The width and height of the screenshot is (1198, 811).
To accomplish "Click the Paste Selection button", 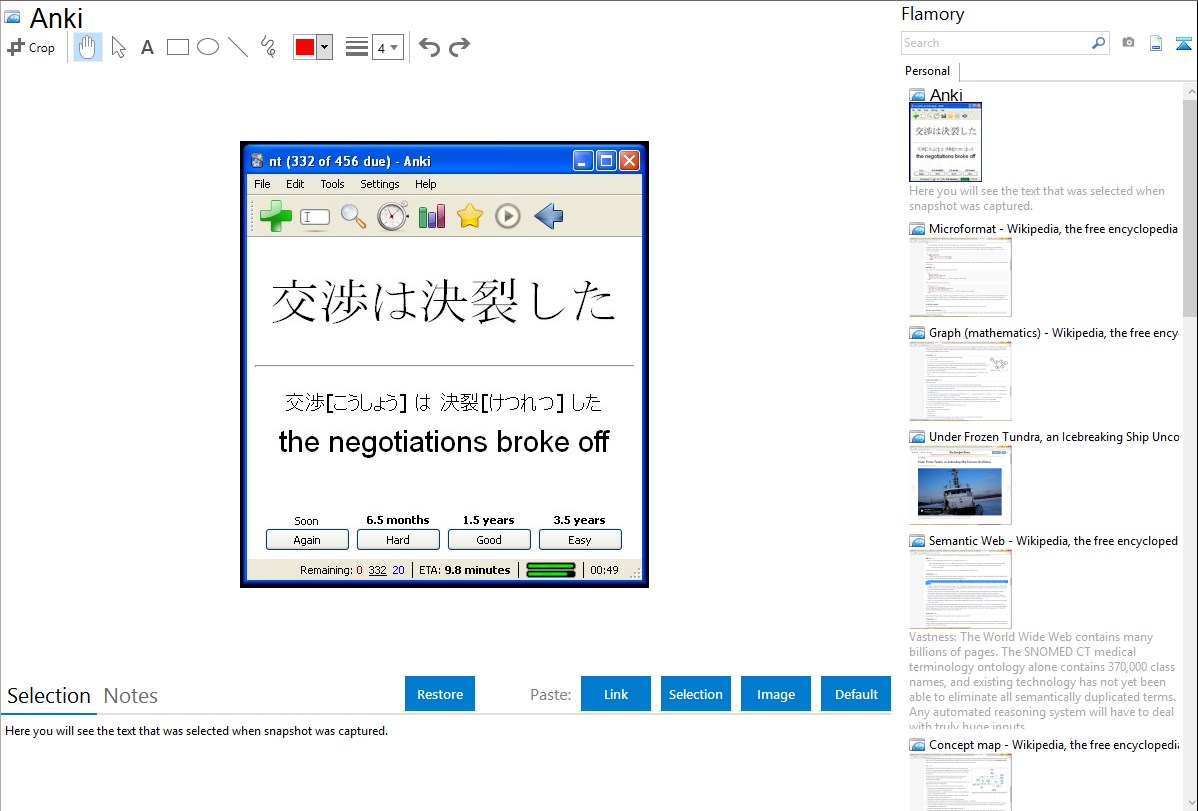I will pos(695,694).
